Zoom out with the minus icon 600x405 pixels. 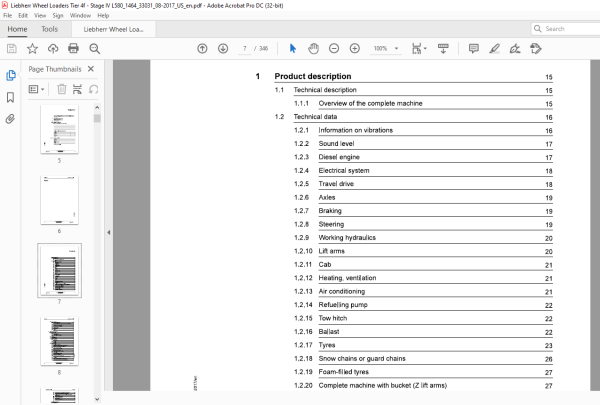[x=334, y=49]
